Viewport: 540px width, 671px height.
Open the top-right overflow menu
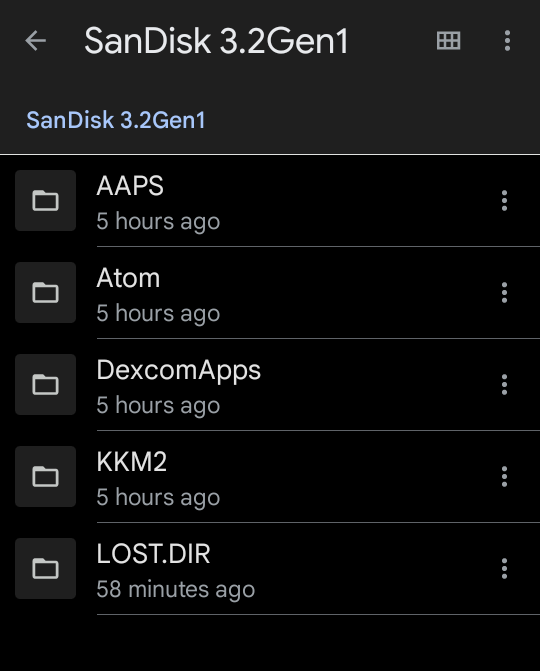pyautogui.click(x=507, y=41)
